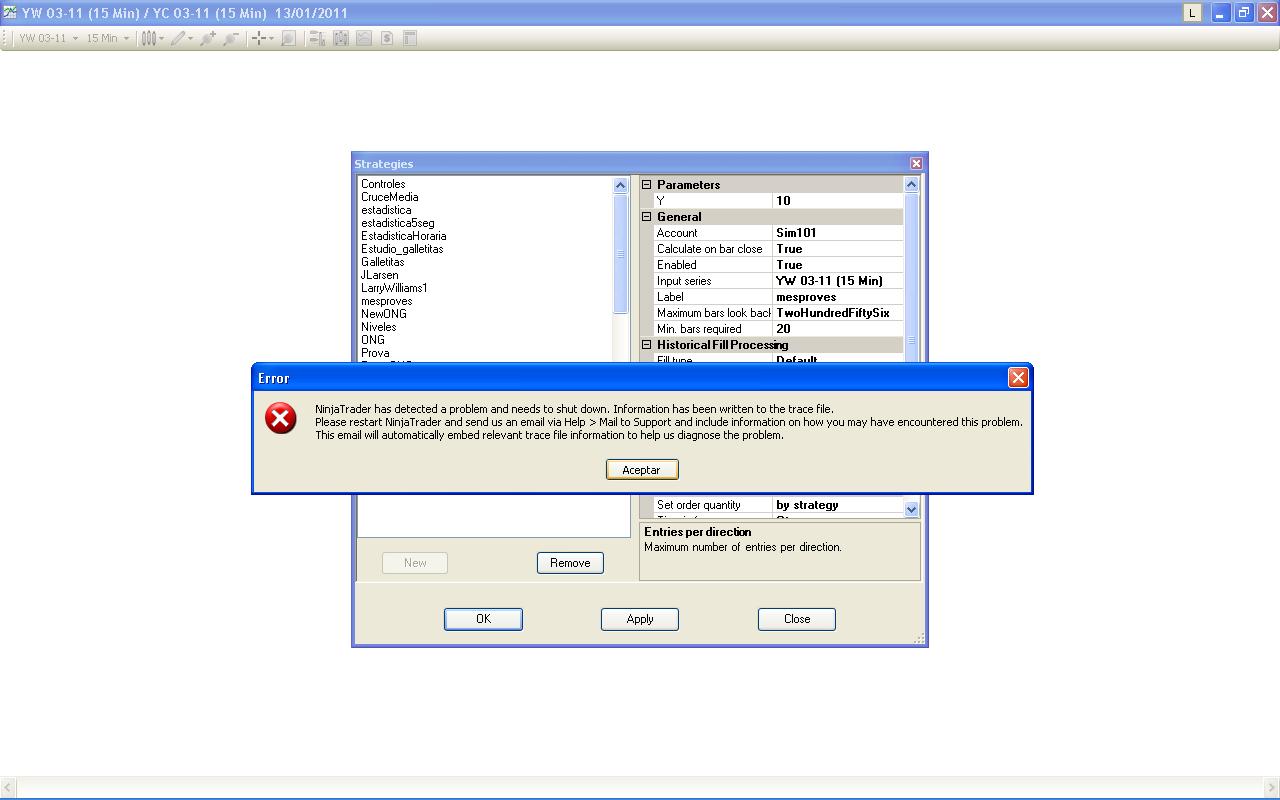Screen dimensions: 1280x800
Task: Click Apply in the Strategies dialog
Action: 640,619
